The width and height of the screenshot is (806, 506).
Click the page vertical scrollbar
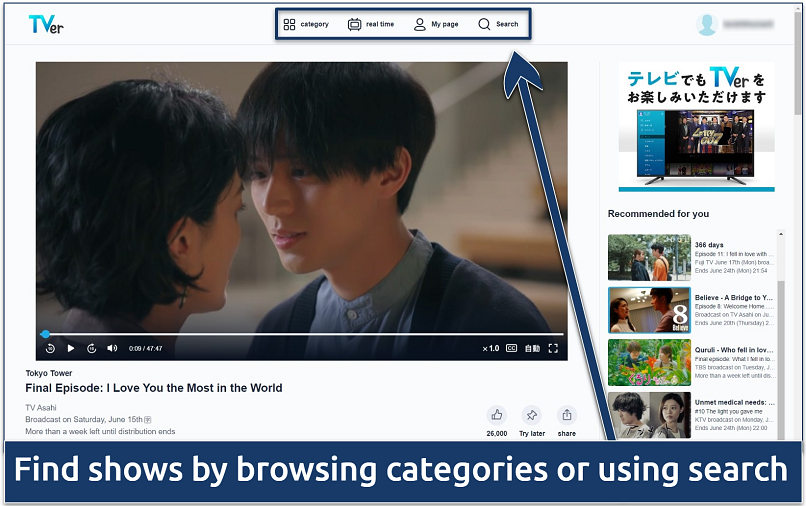798,62
